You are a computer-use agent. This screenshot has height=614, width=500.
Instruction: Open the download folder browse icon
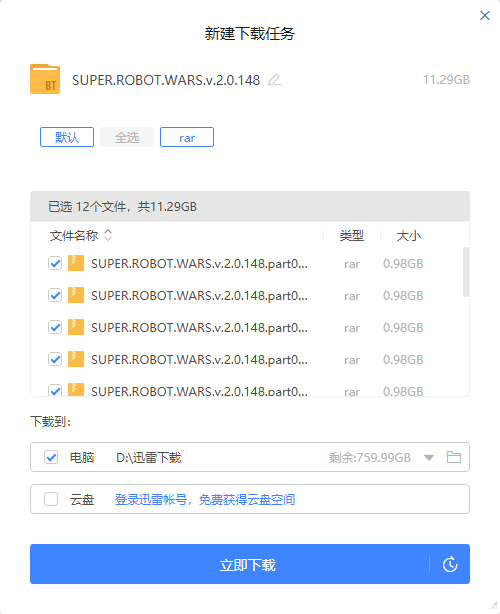(454, 457)
